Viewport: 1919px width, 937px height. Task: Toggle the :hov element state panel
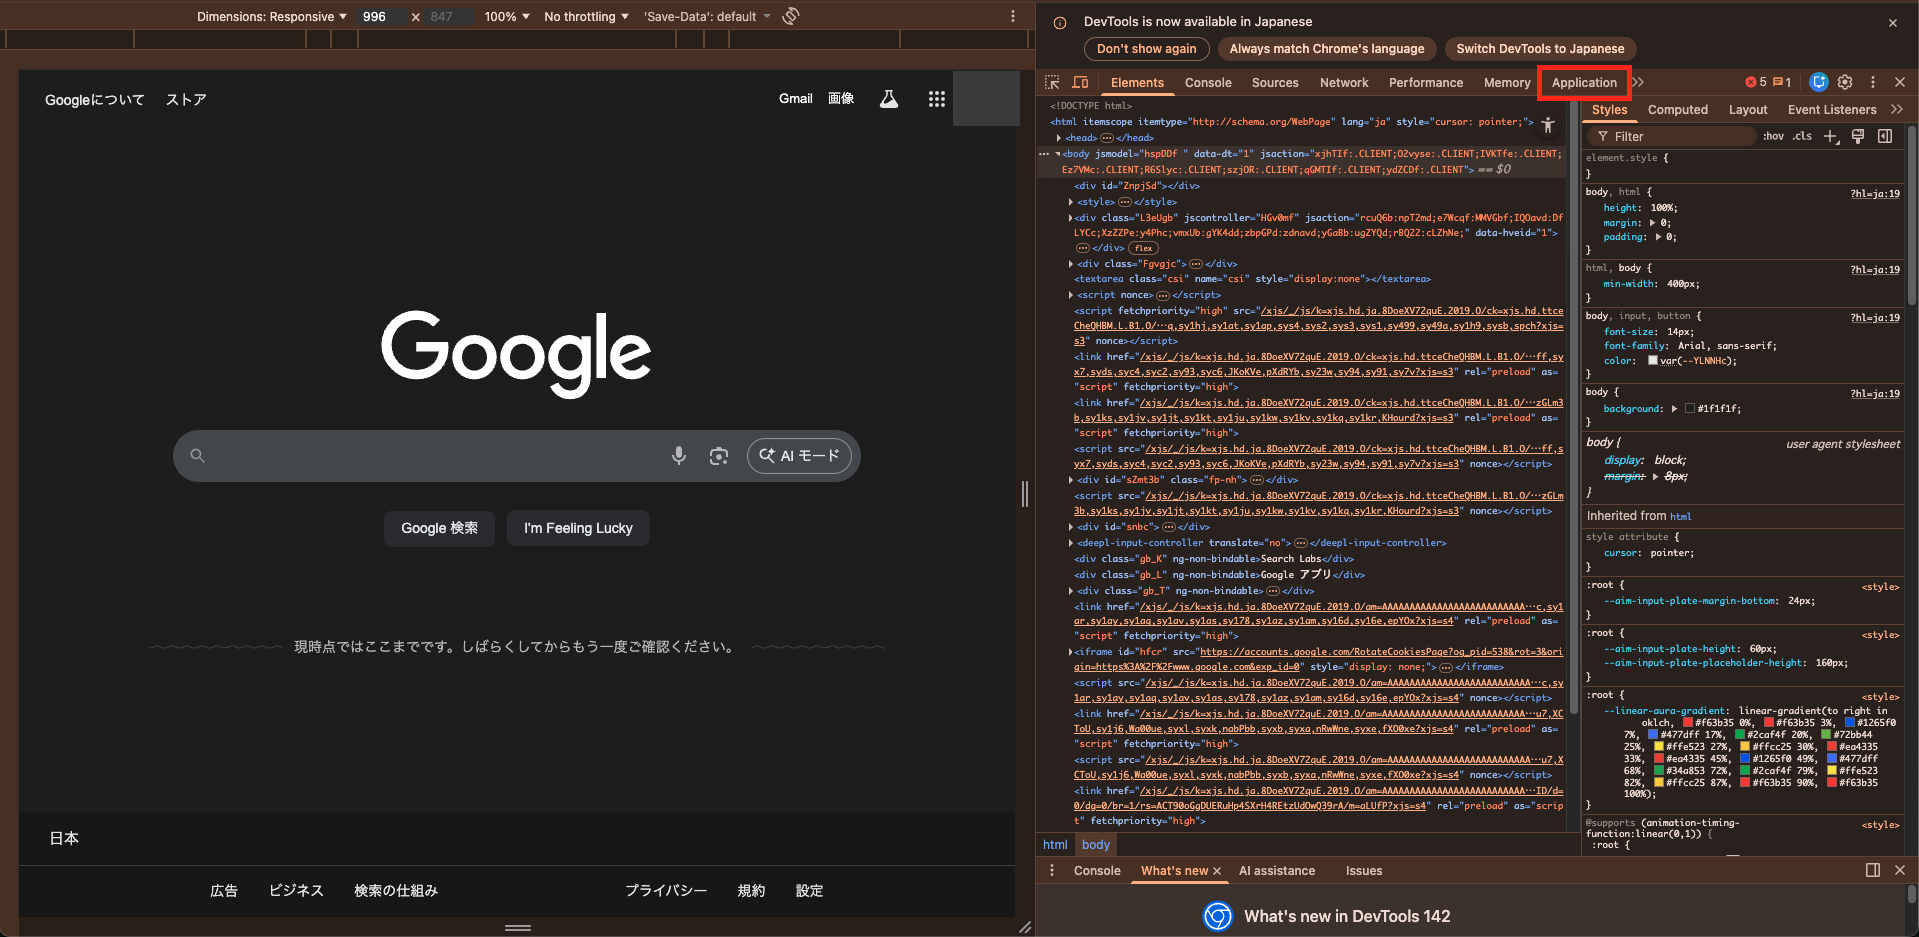[x=1773, y=137]
